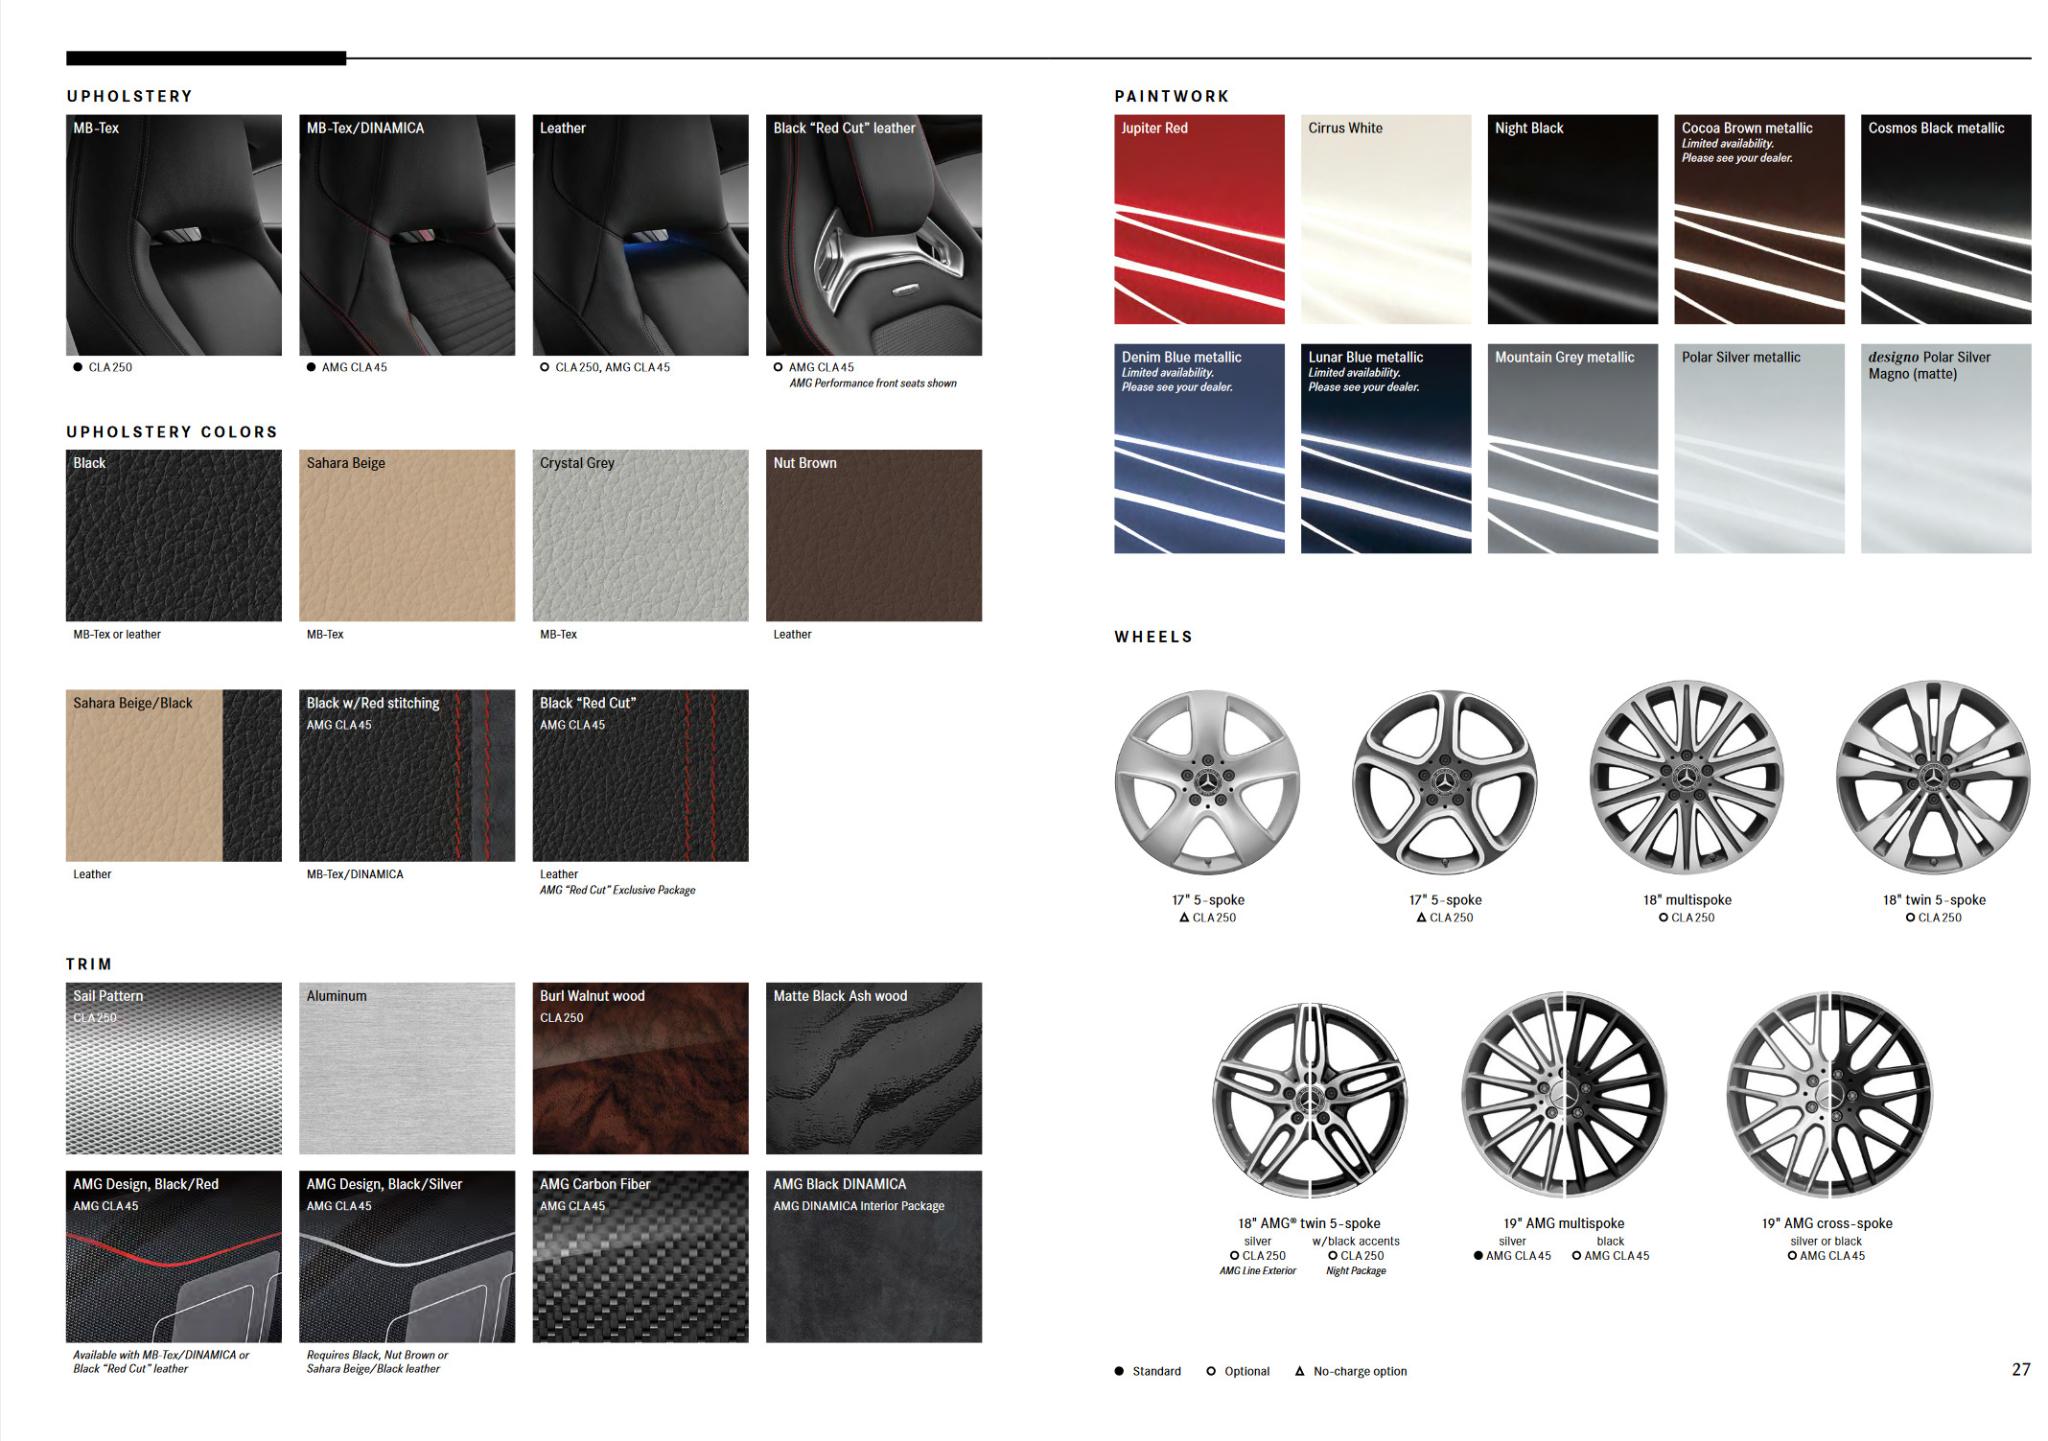
Task: Pick the AMG Design Black/Red trim sample
Action: click(174, 1256)
